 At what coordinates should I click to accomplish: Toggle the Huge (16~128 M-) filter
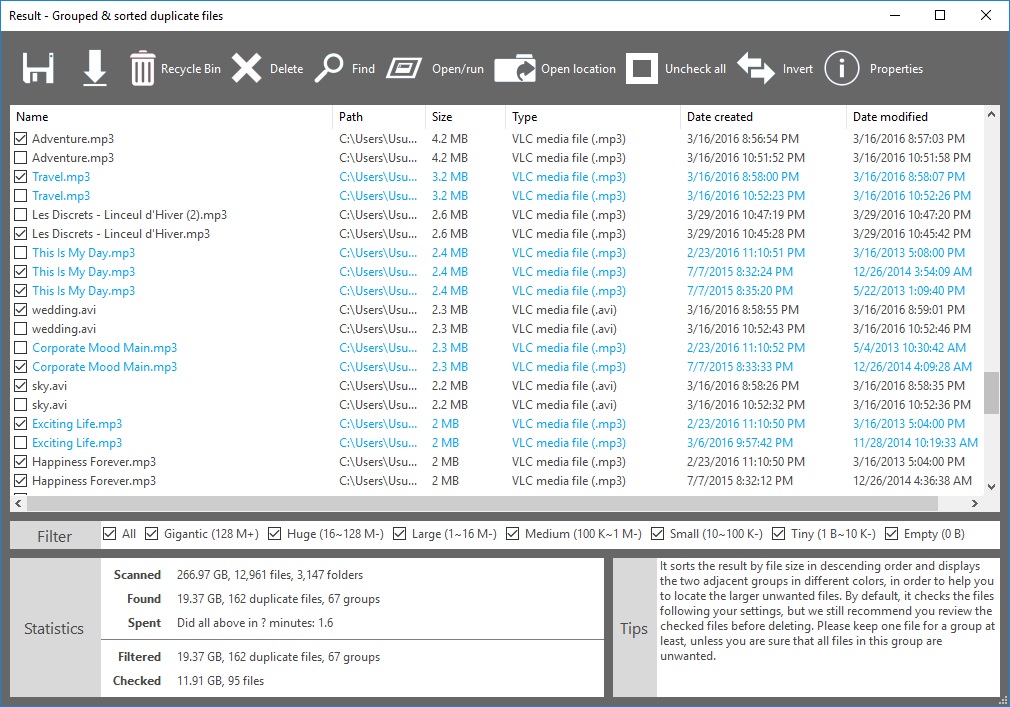click(274, 534)
